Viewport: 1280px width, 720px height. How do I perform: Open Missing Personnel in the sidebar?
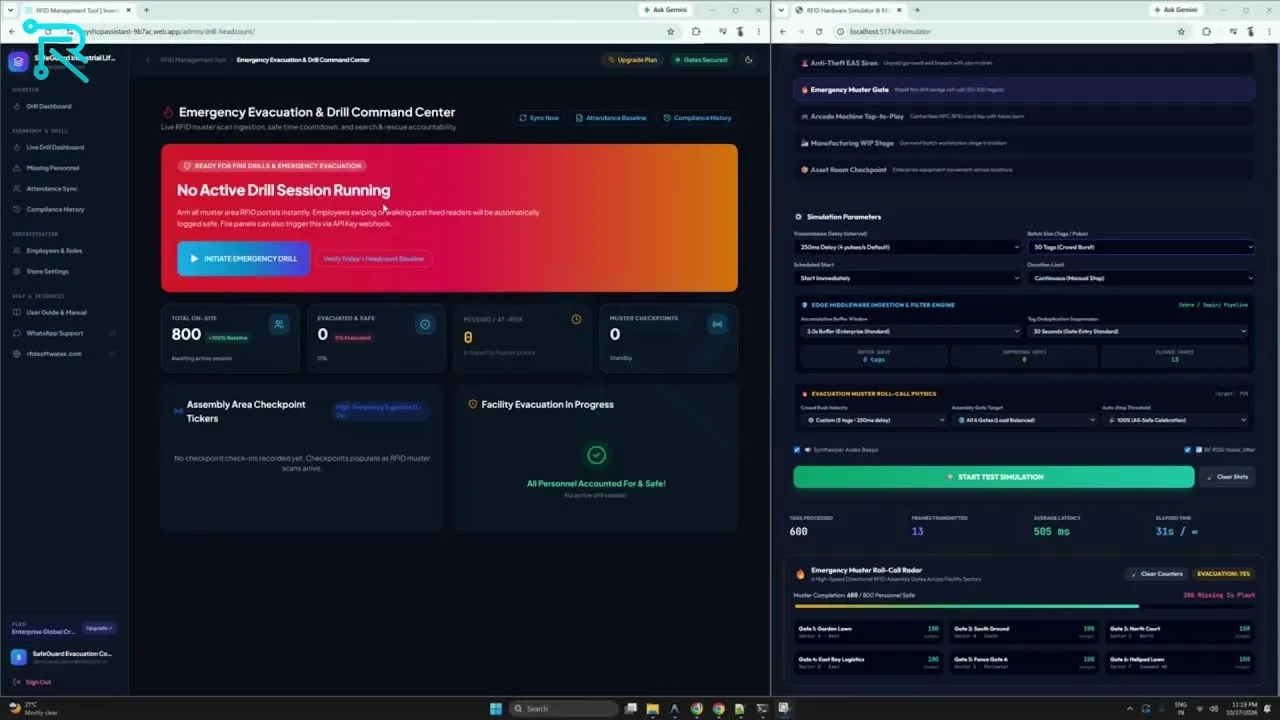[53, 168]
